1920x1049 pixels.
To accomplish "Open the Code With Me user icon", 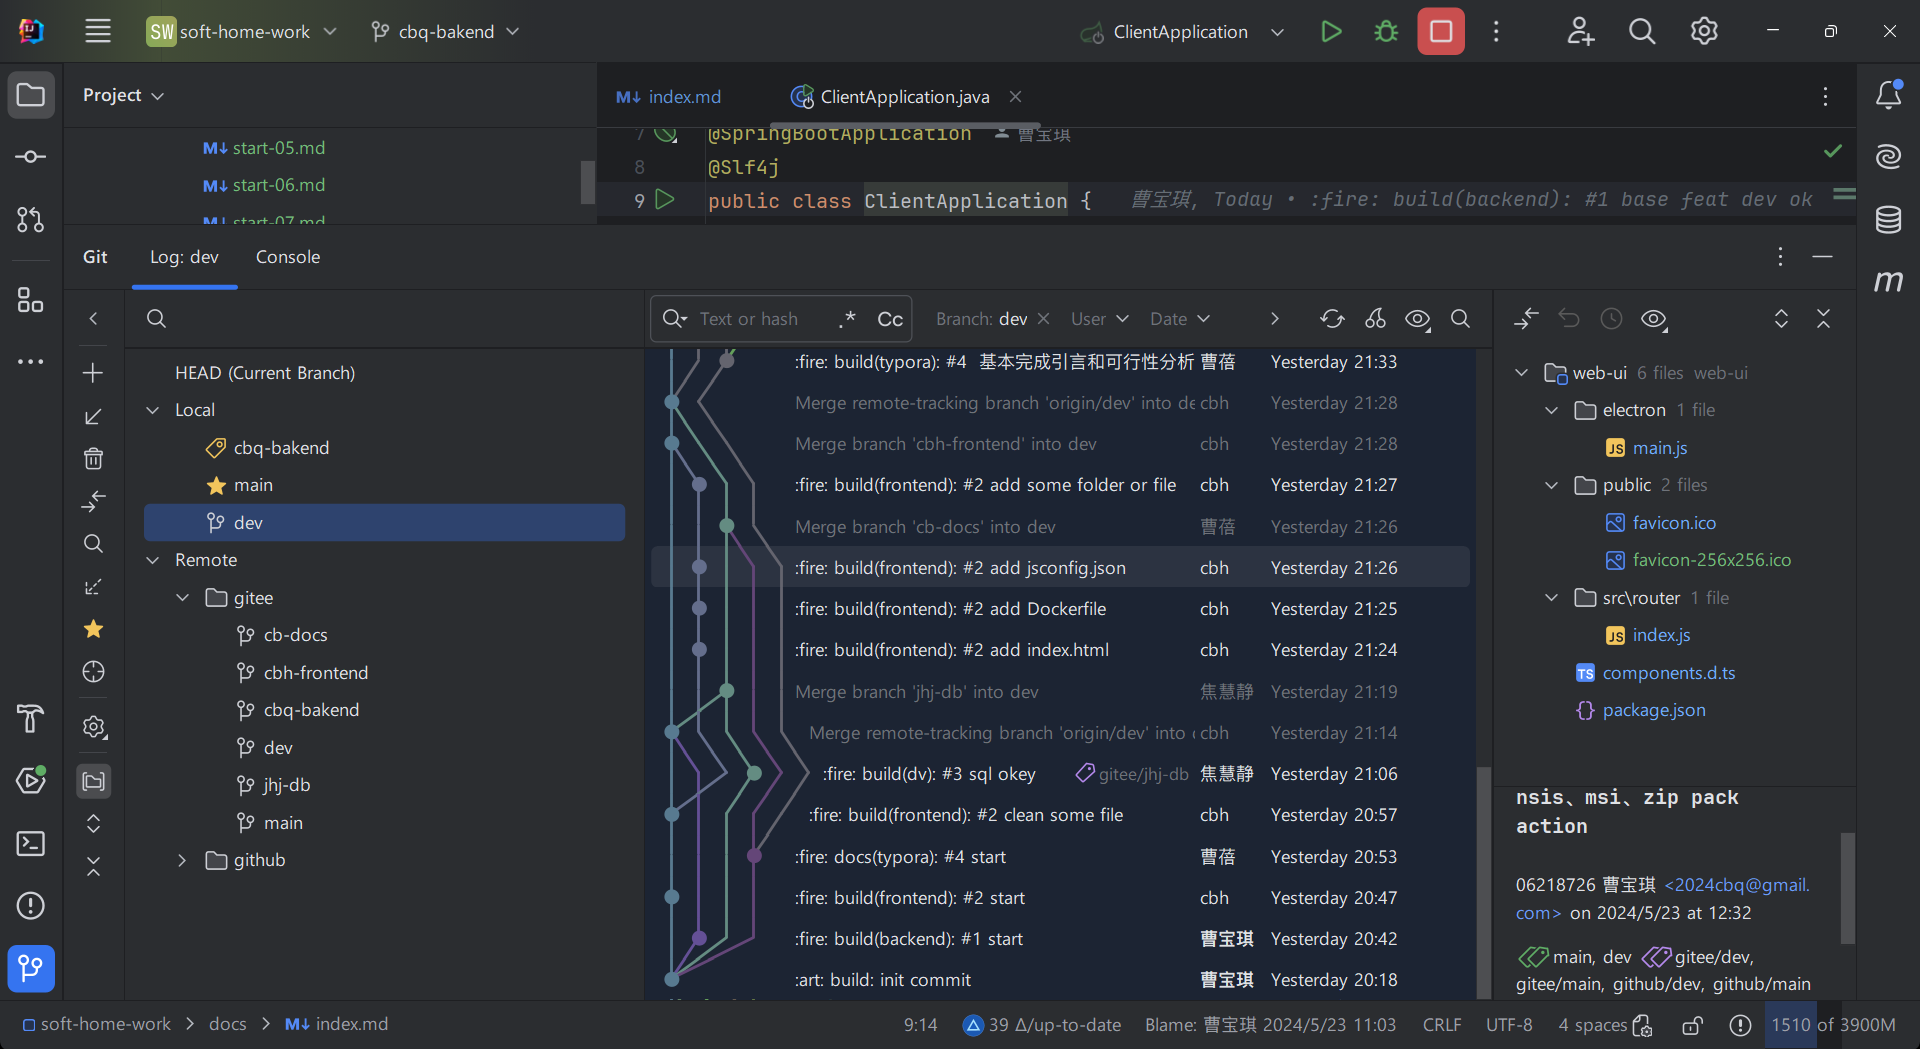I will click(x=1580, y=31).
